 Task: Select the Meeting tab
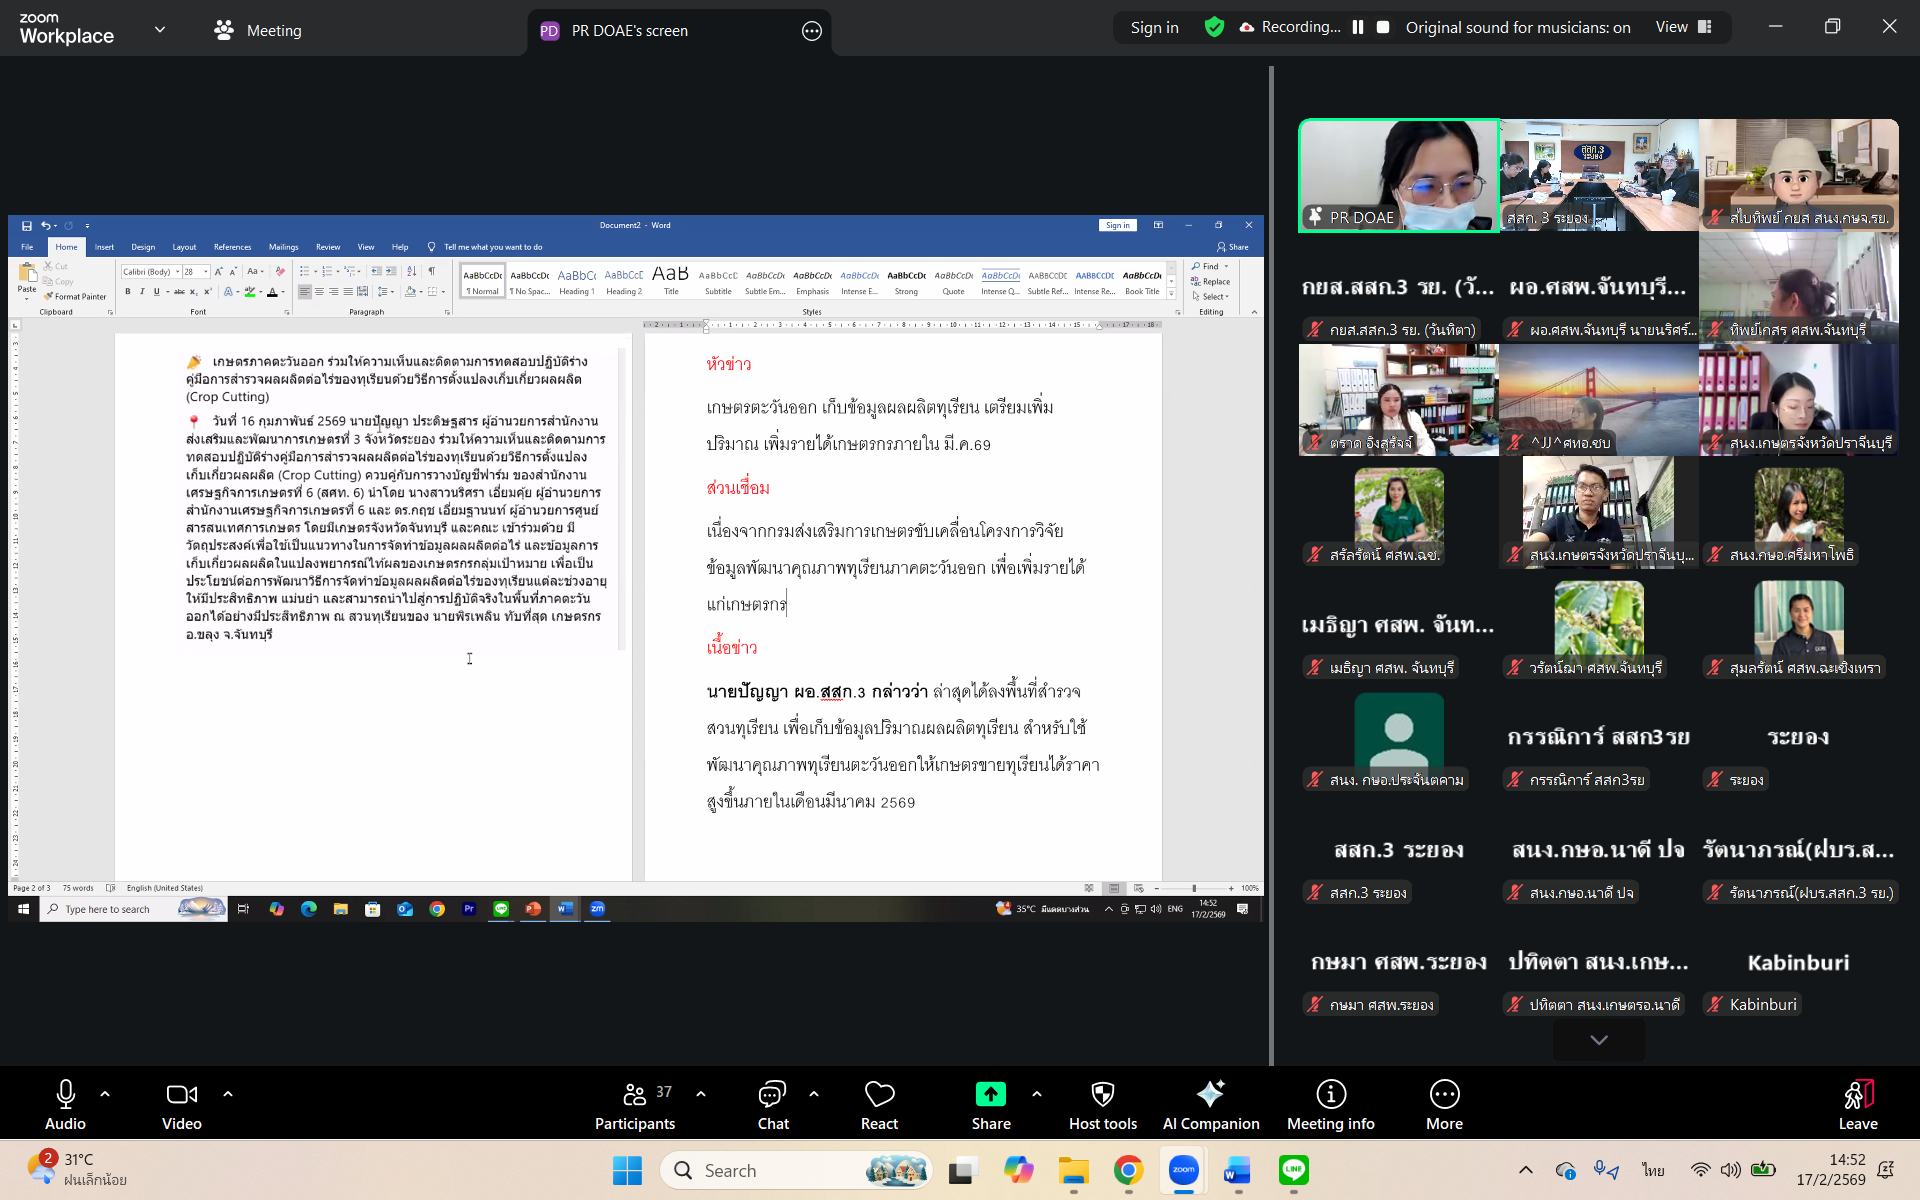[x=258, y=31]
